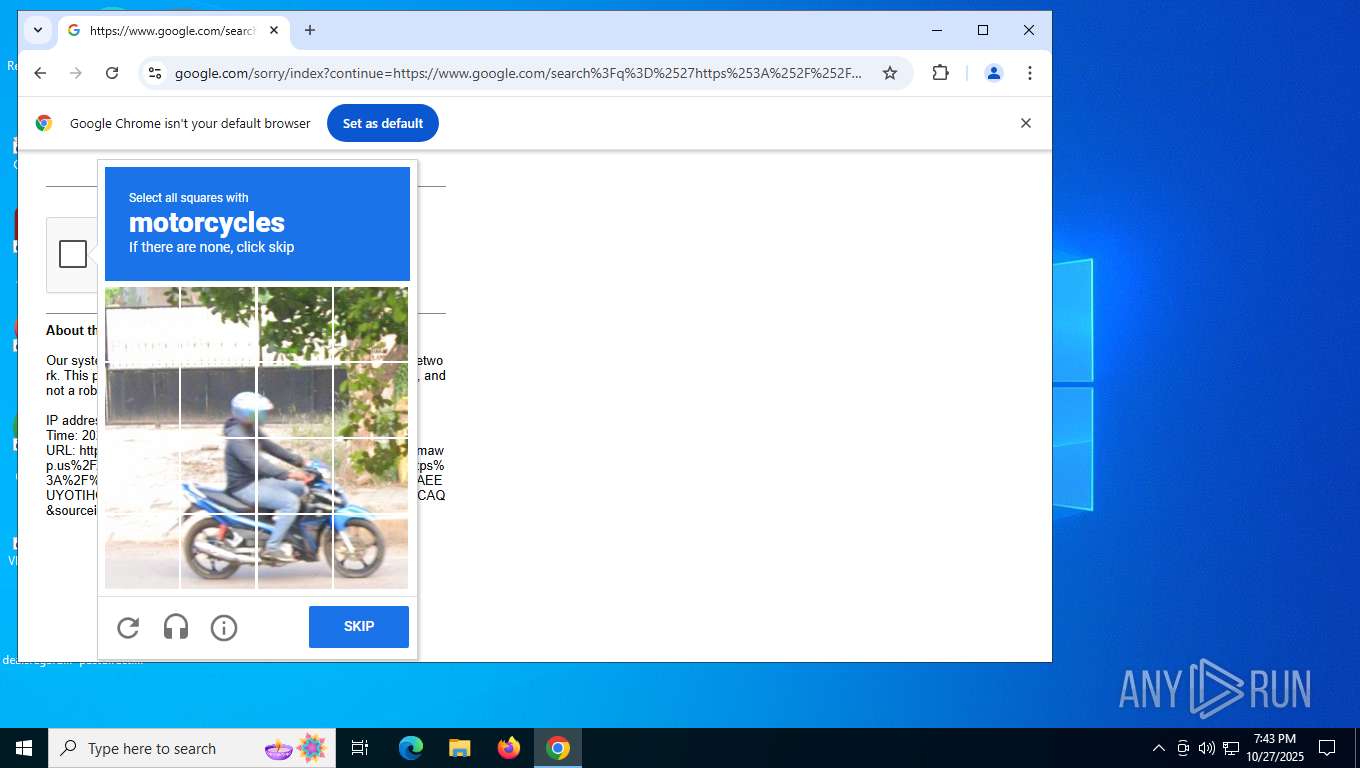The image size is (1360, 768).
Task: Launch Microsoft Edge from the taskbar
Action: click(x=411, y=748)
